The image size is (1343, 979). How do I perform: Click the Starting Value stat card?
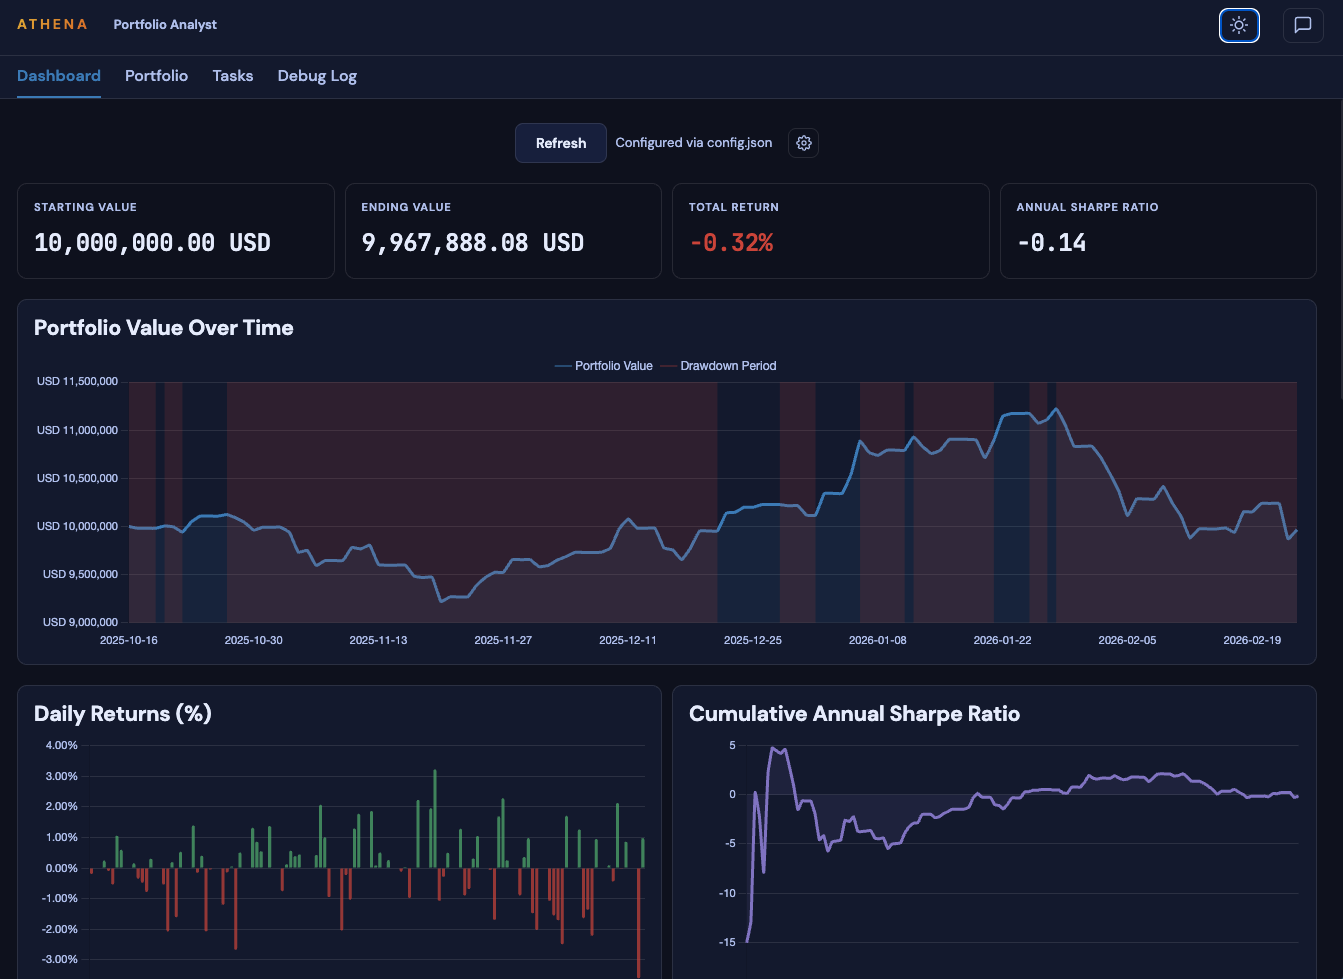pyautogui.click(x=175, y=230)
